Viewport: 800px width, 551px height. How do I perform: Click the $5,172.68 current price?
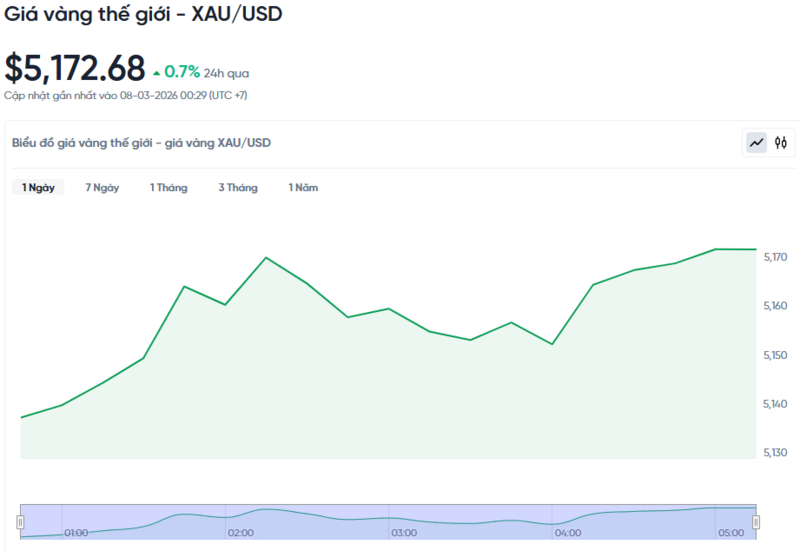75,68
